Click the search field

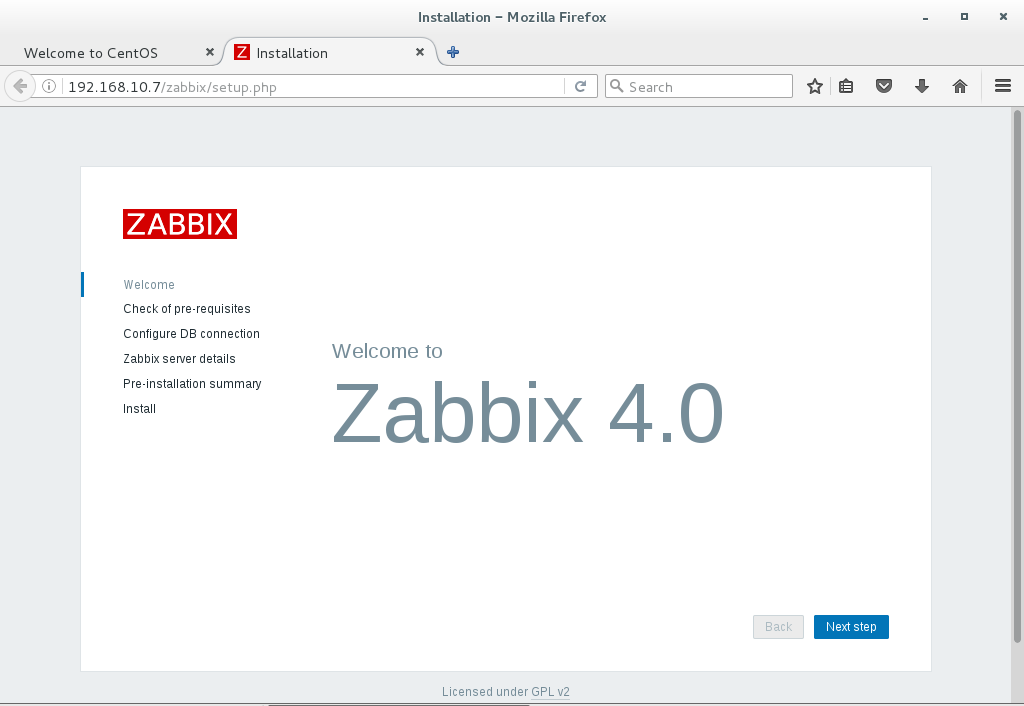pyautogui.click(x=698, y=86)
